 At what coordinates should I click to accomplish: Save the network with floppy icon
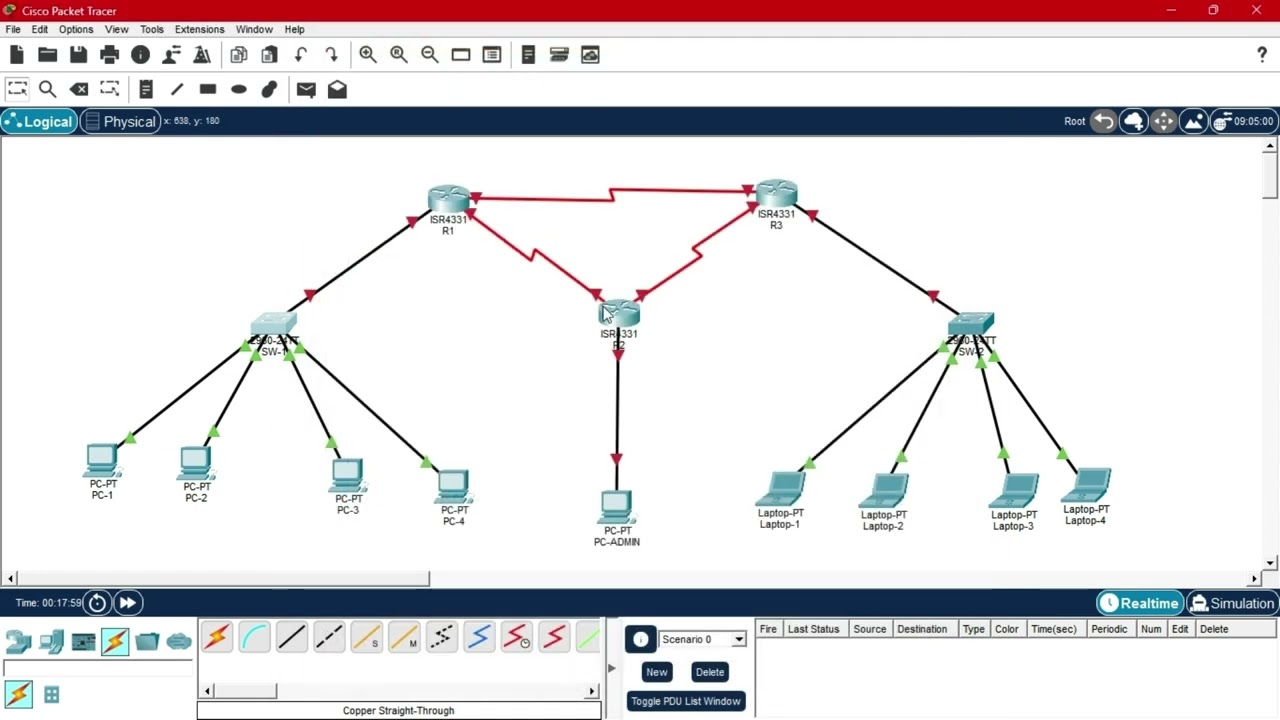pyautogui.click(x=78, y=55)
